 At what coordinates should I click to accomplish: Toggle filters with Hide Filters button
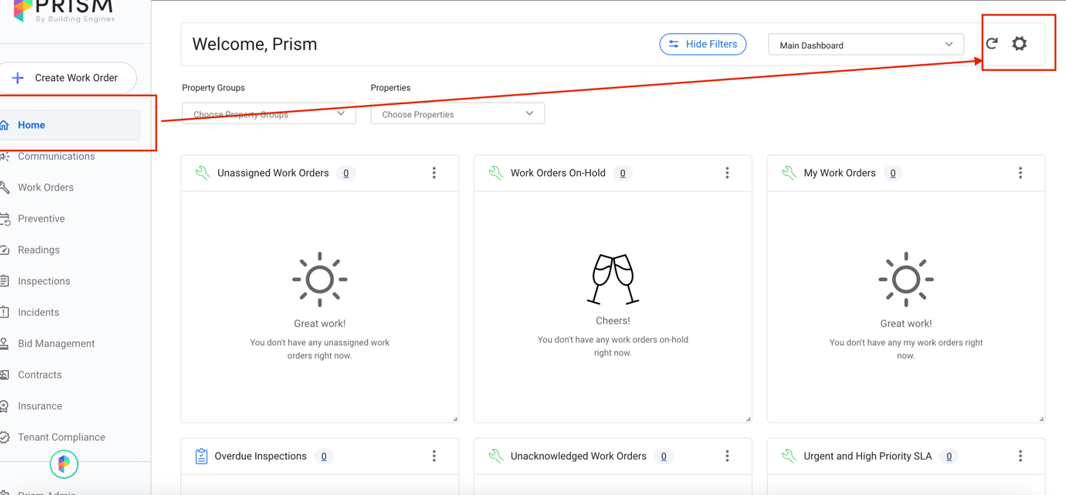click(702, 44)
